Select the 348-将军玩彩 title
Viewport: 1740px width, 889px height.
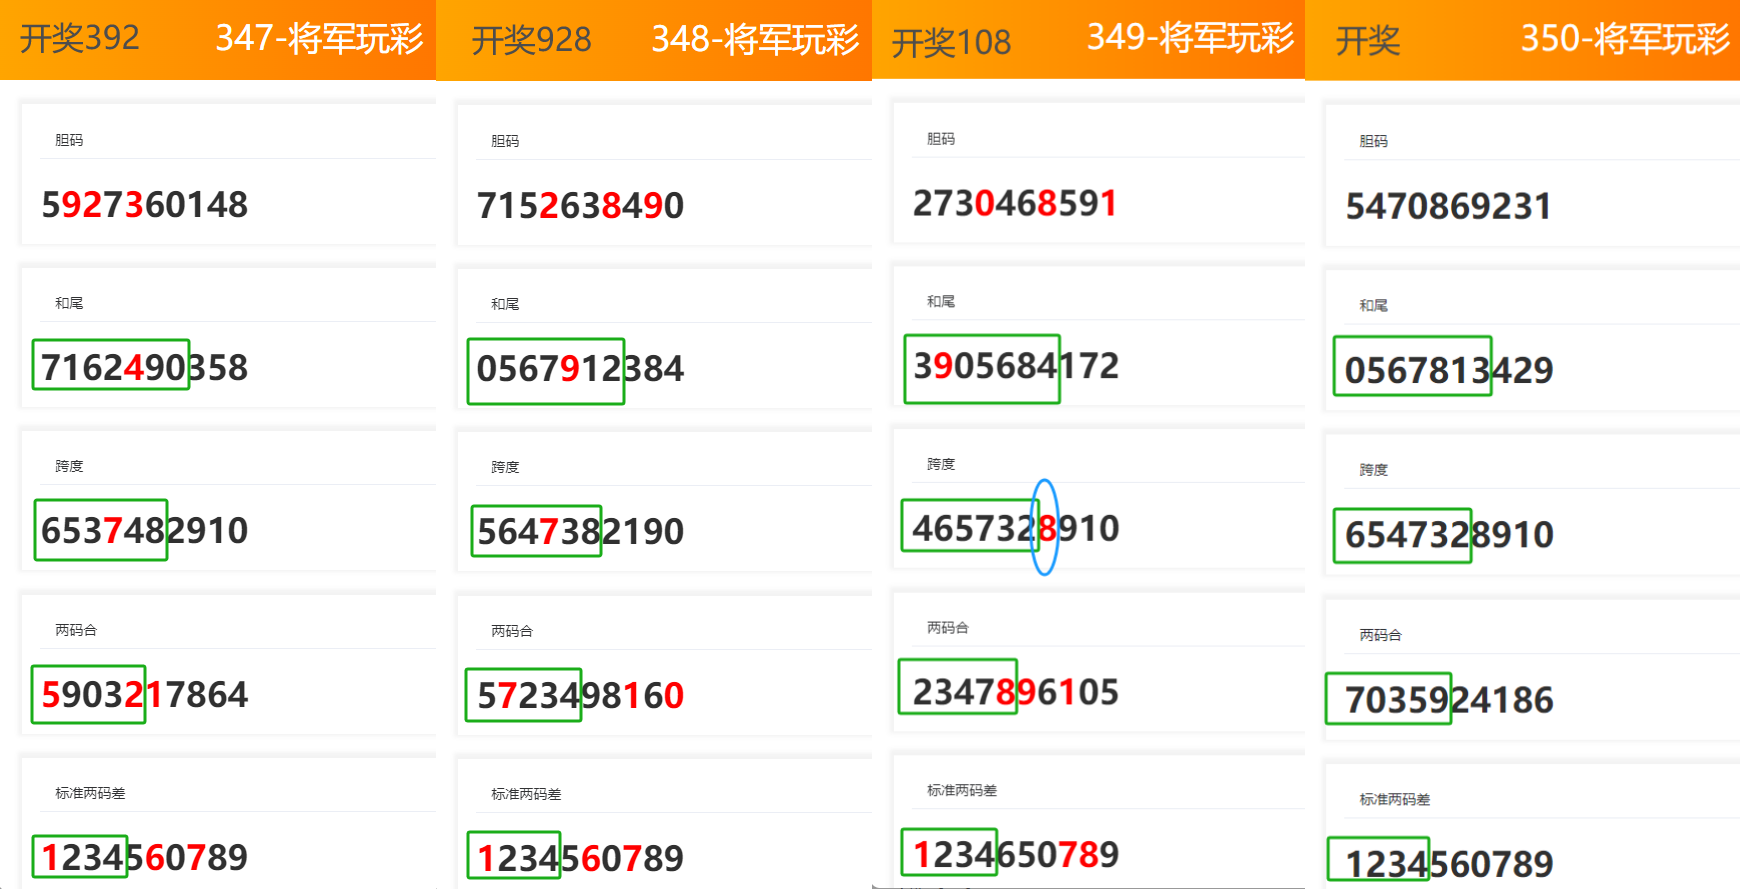click(x=755, y=39)
